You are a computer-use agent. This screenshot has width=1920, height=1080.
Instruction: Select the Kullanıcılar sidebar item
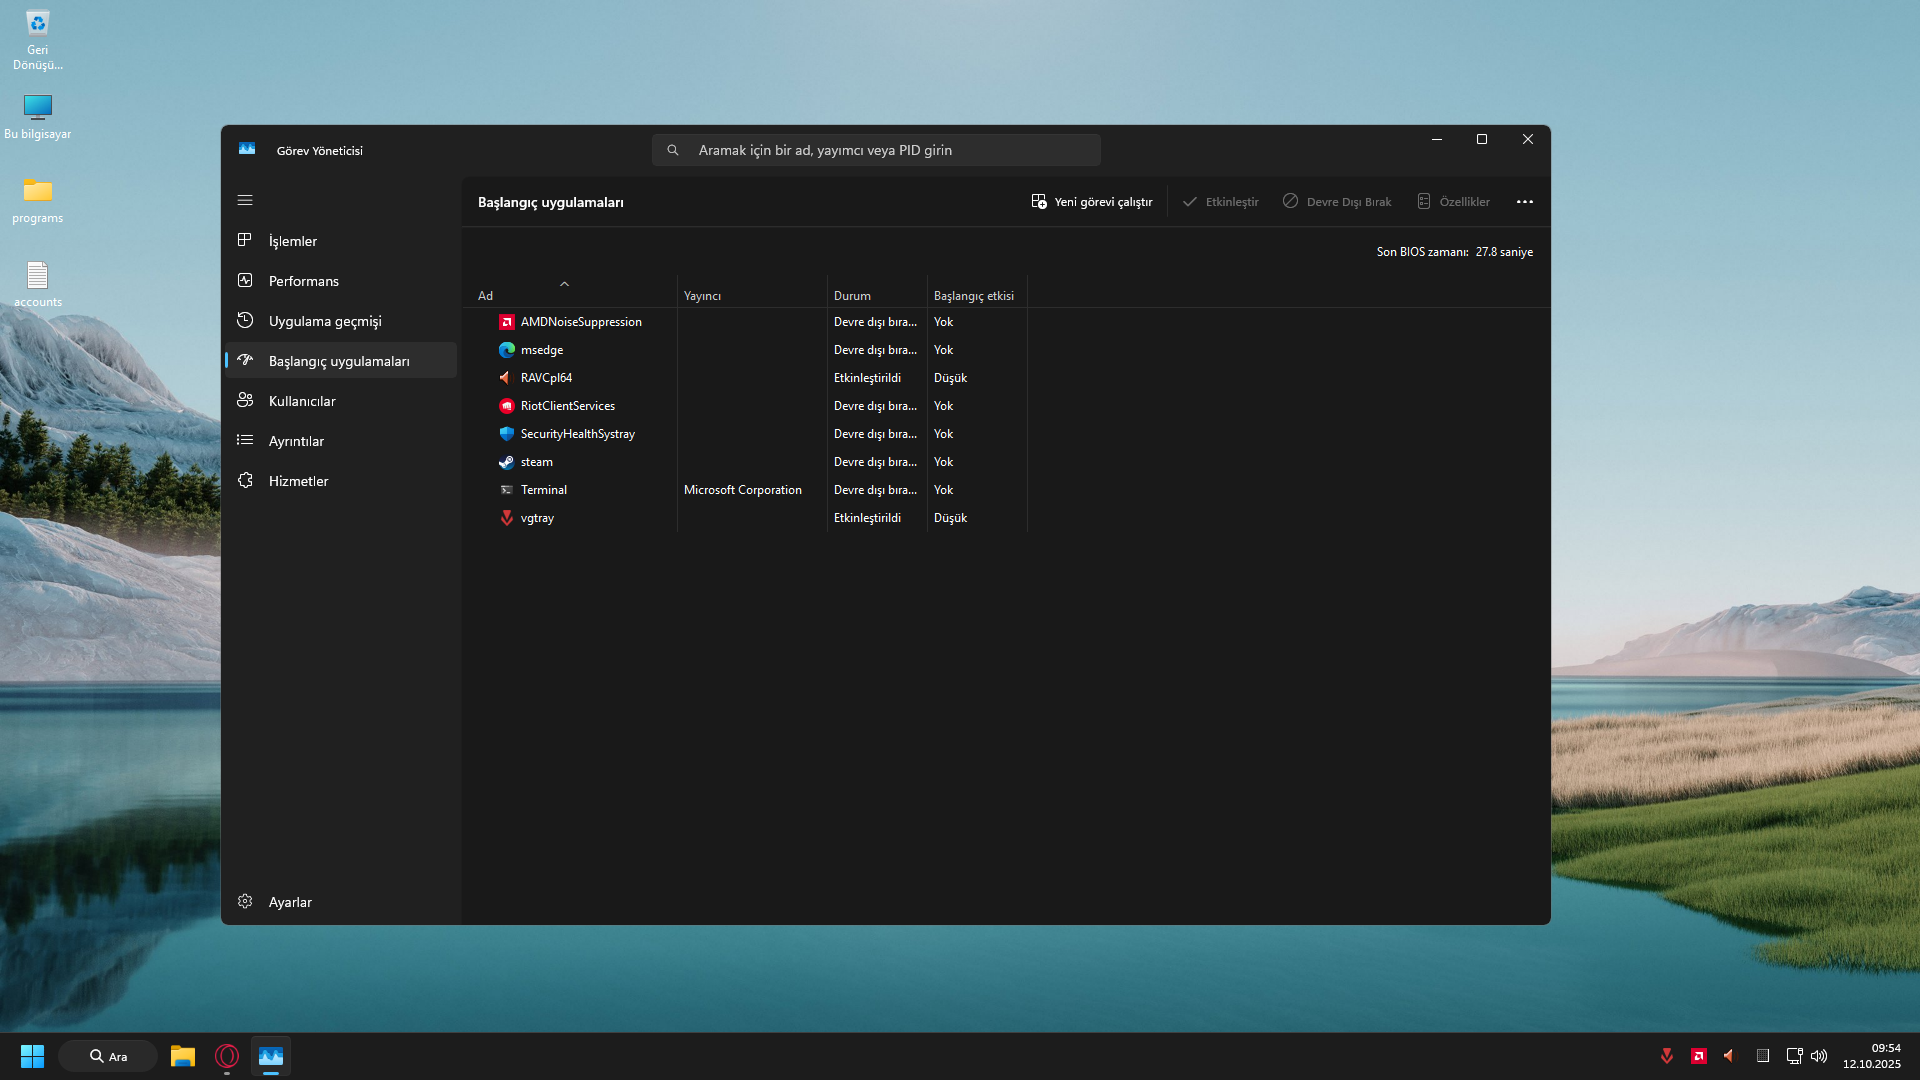(301, 401)
